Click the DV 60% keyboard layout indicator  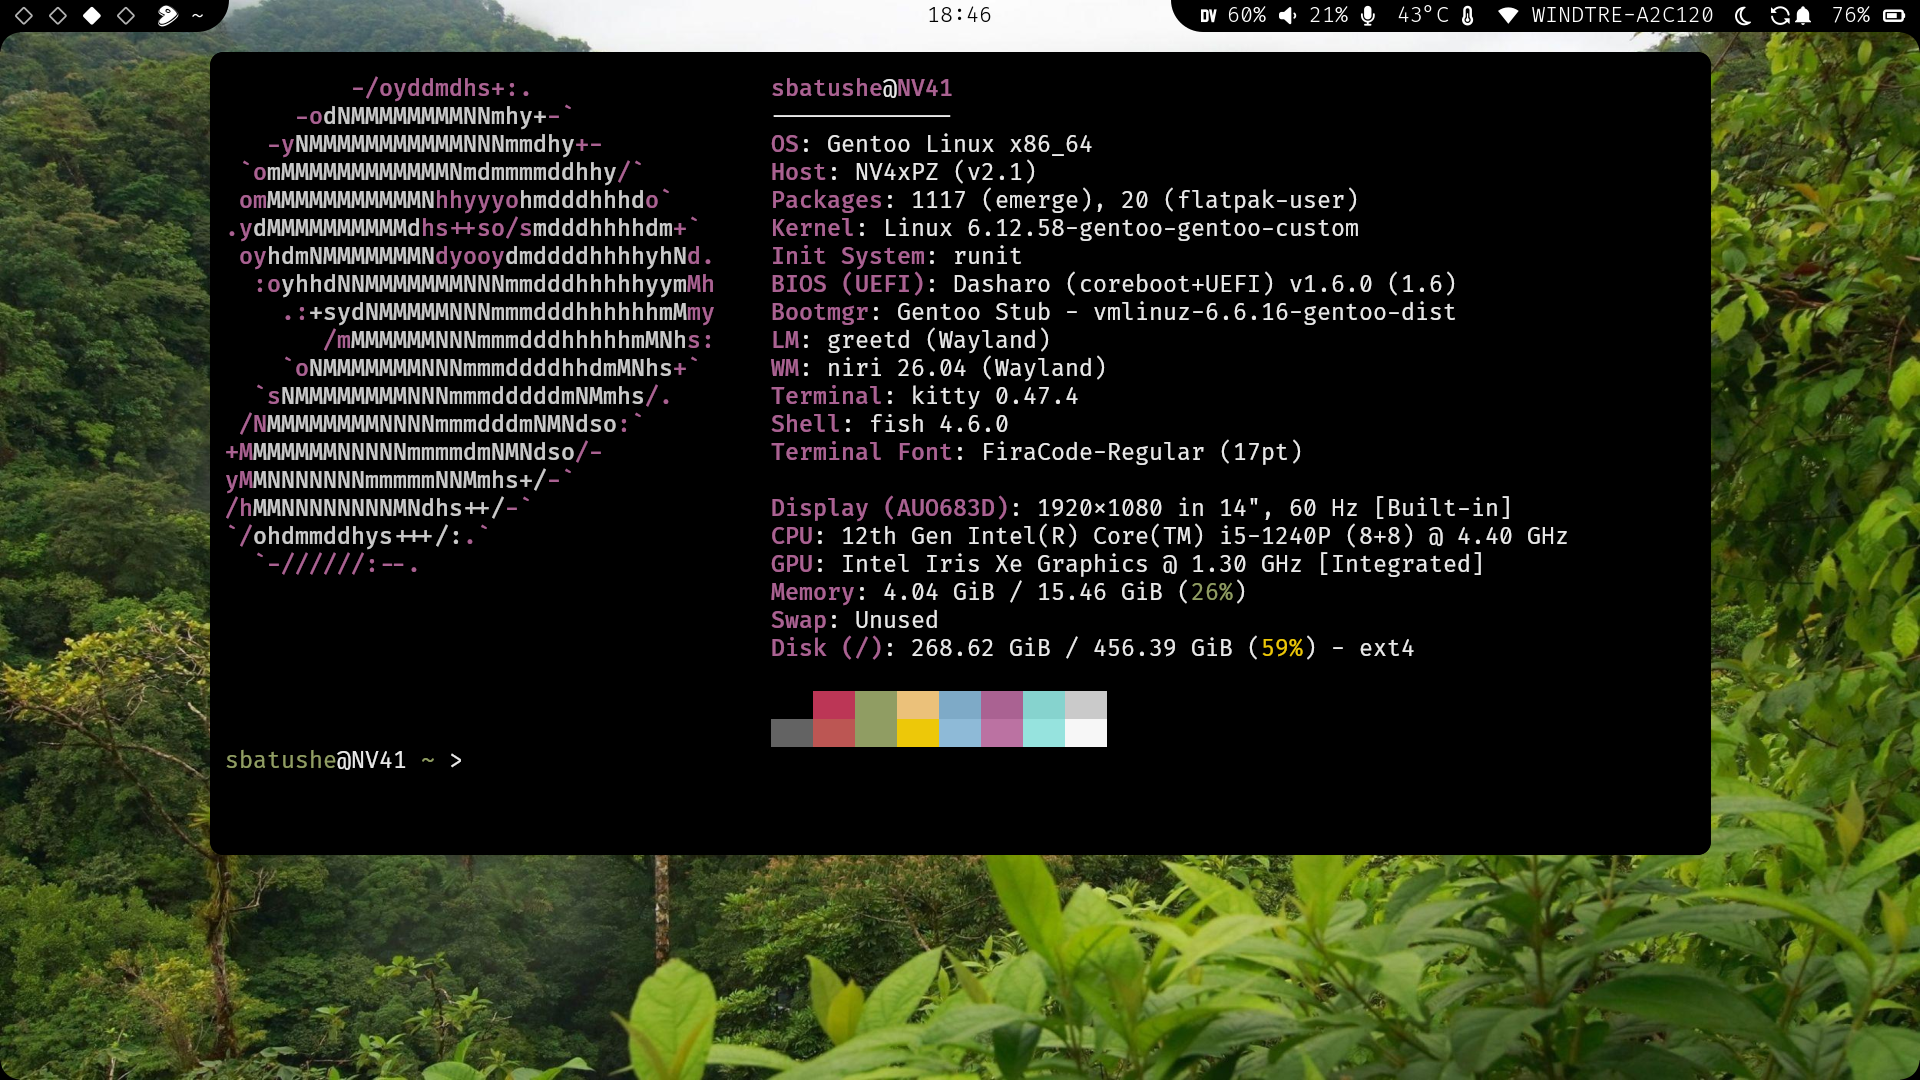[1232, 15]
